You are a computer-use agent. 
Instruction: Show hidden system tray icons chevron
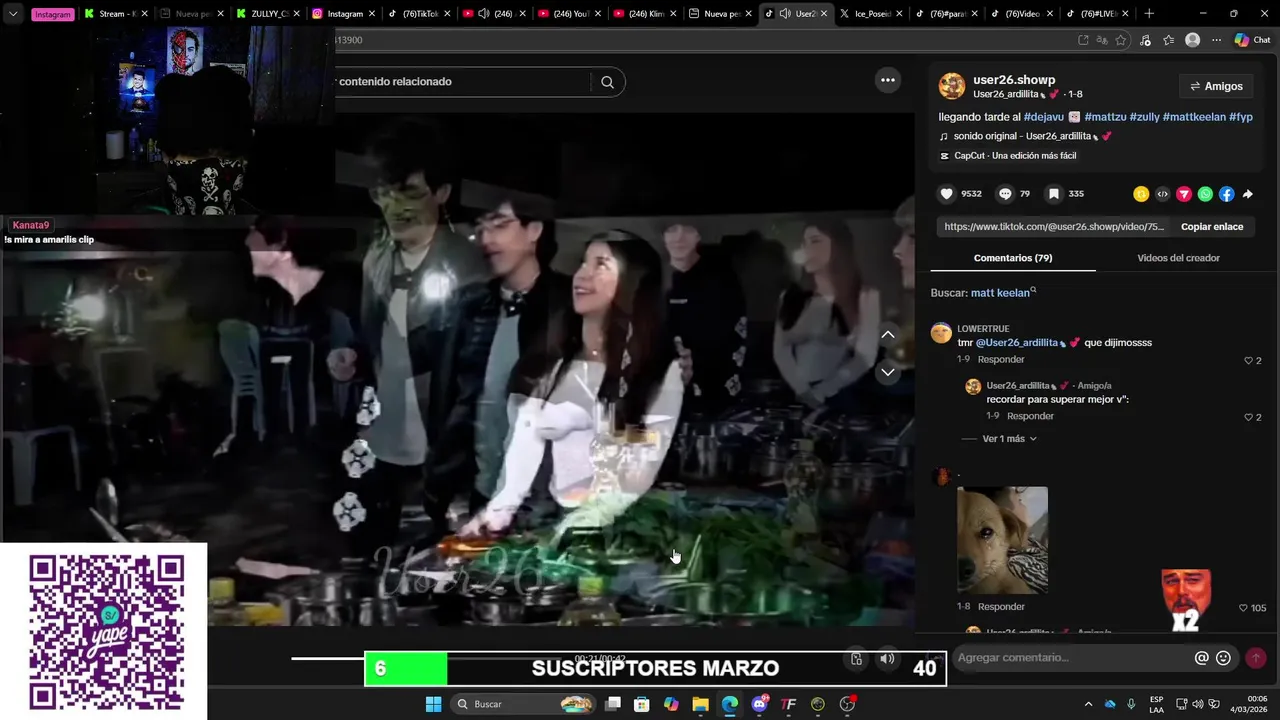pyautogui.click(x=1088, y=704)
